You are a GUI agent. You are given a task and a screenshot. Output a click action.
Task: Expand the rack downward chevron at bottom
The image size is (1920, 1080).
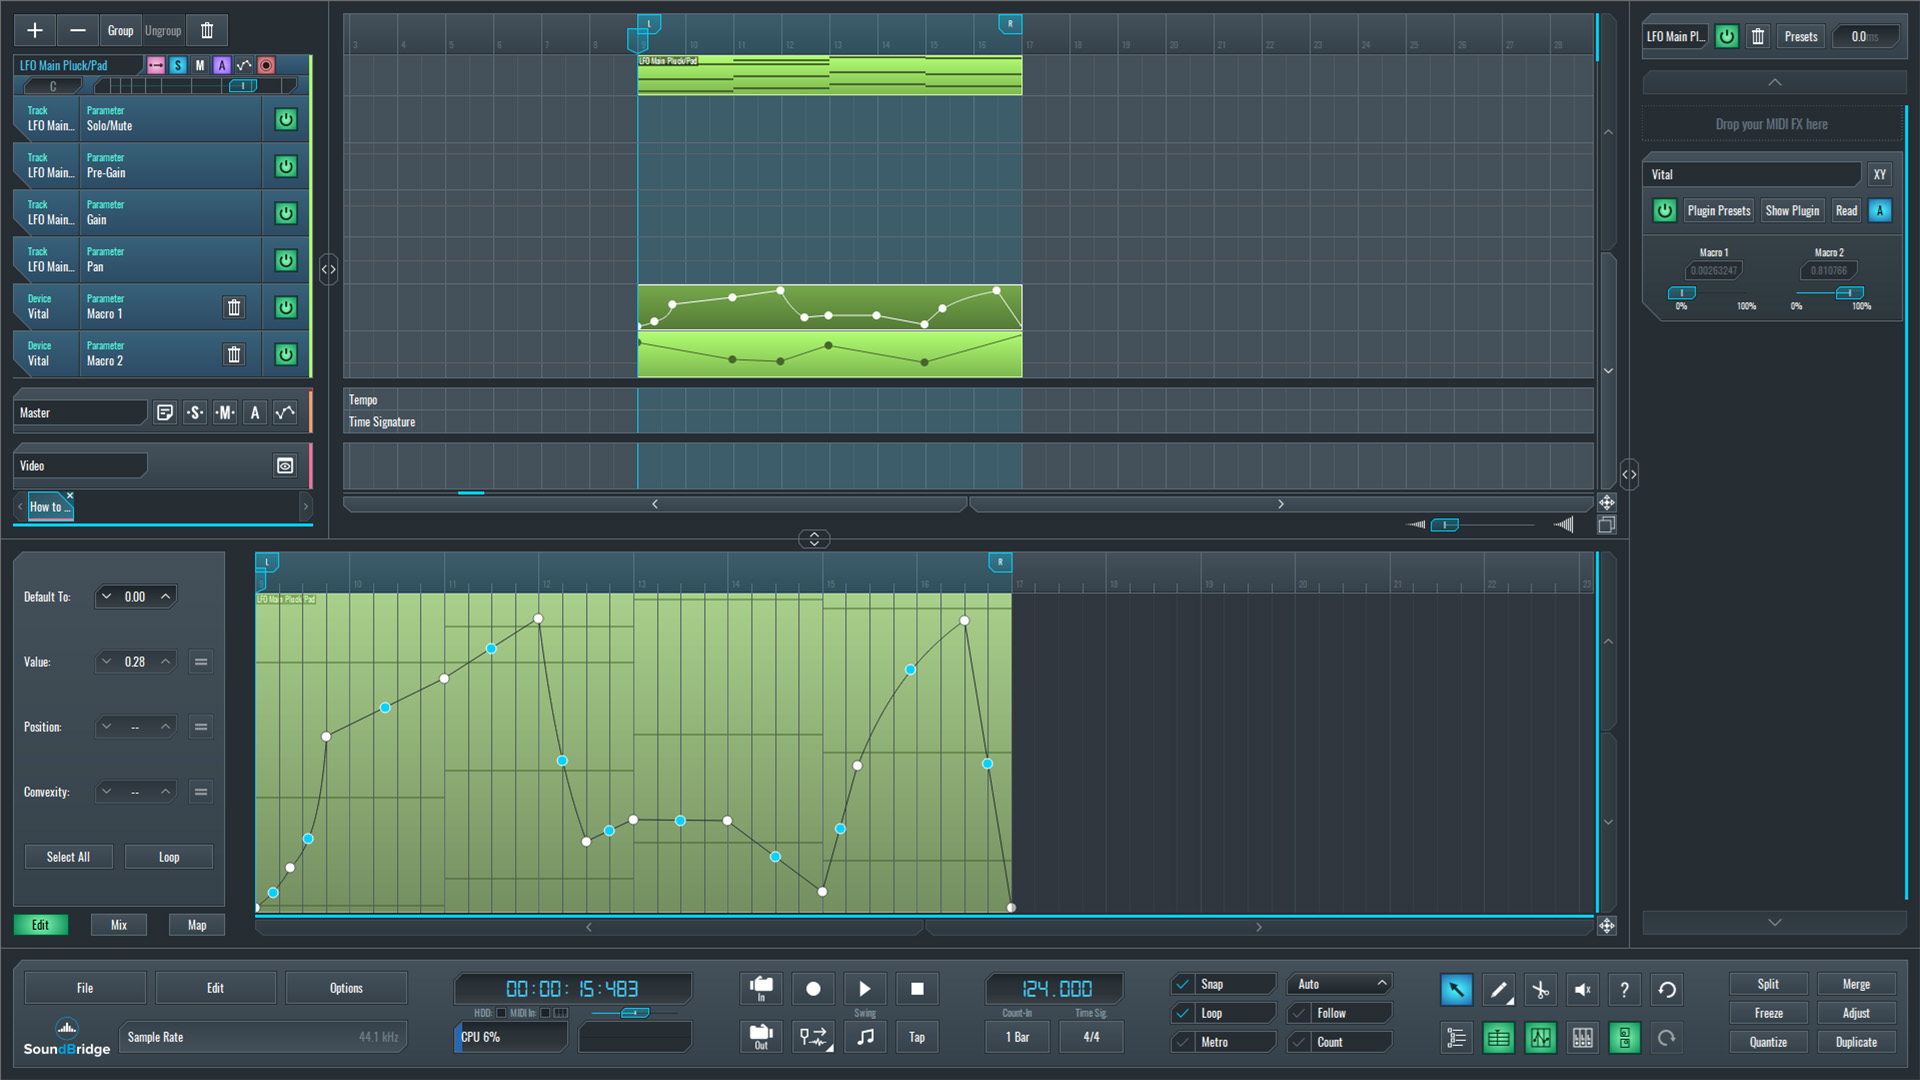1774,922
